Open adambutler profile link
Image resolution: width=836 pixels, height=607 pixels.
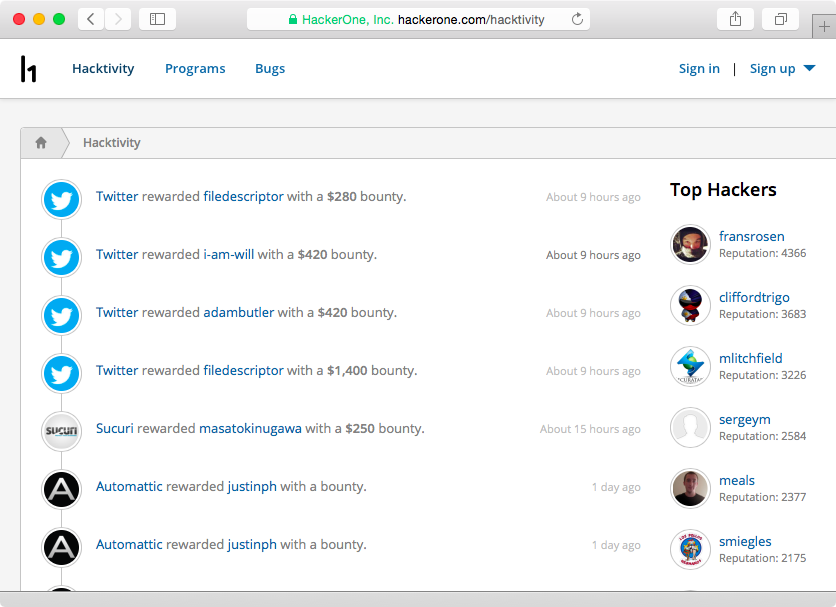point(239,312)
